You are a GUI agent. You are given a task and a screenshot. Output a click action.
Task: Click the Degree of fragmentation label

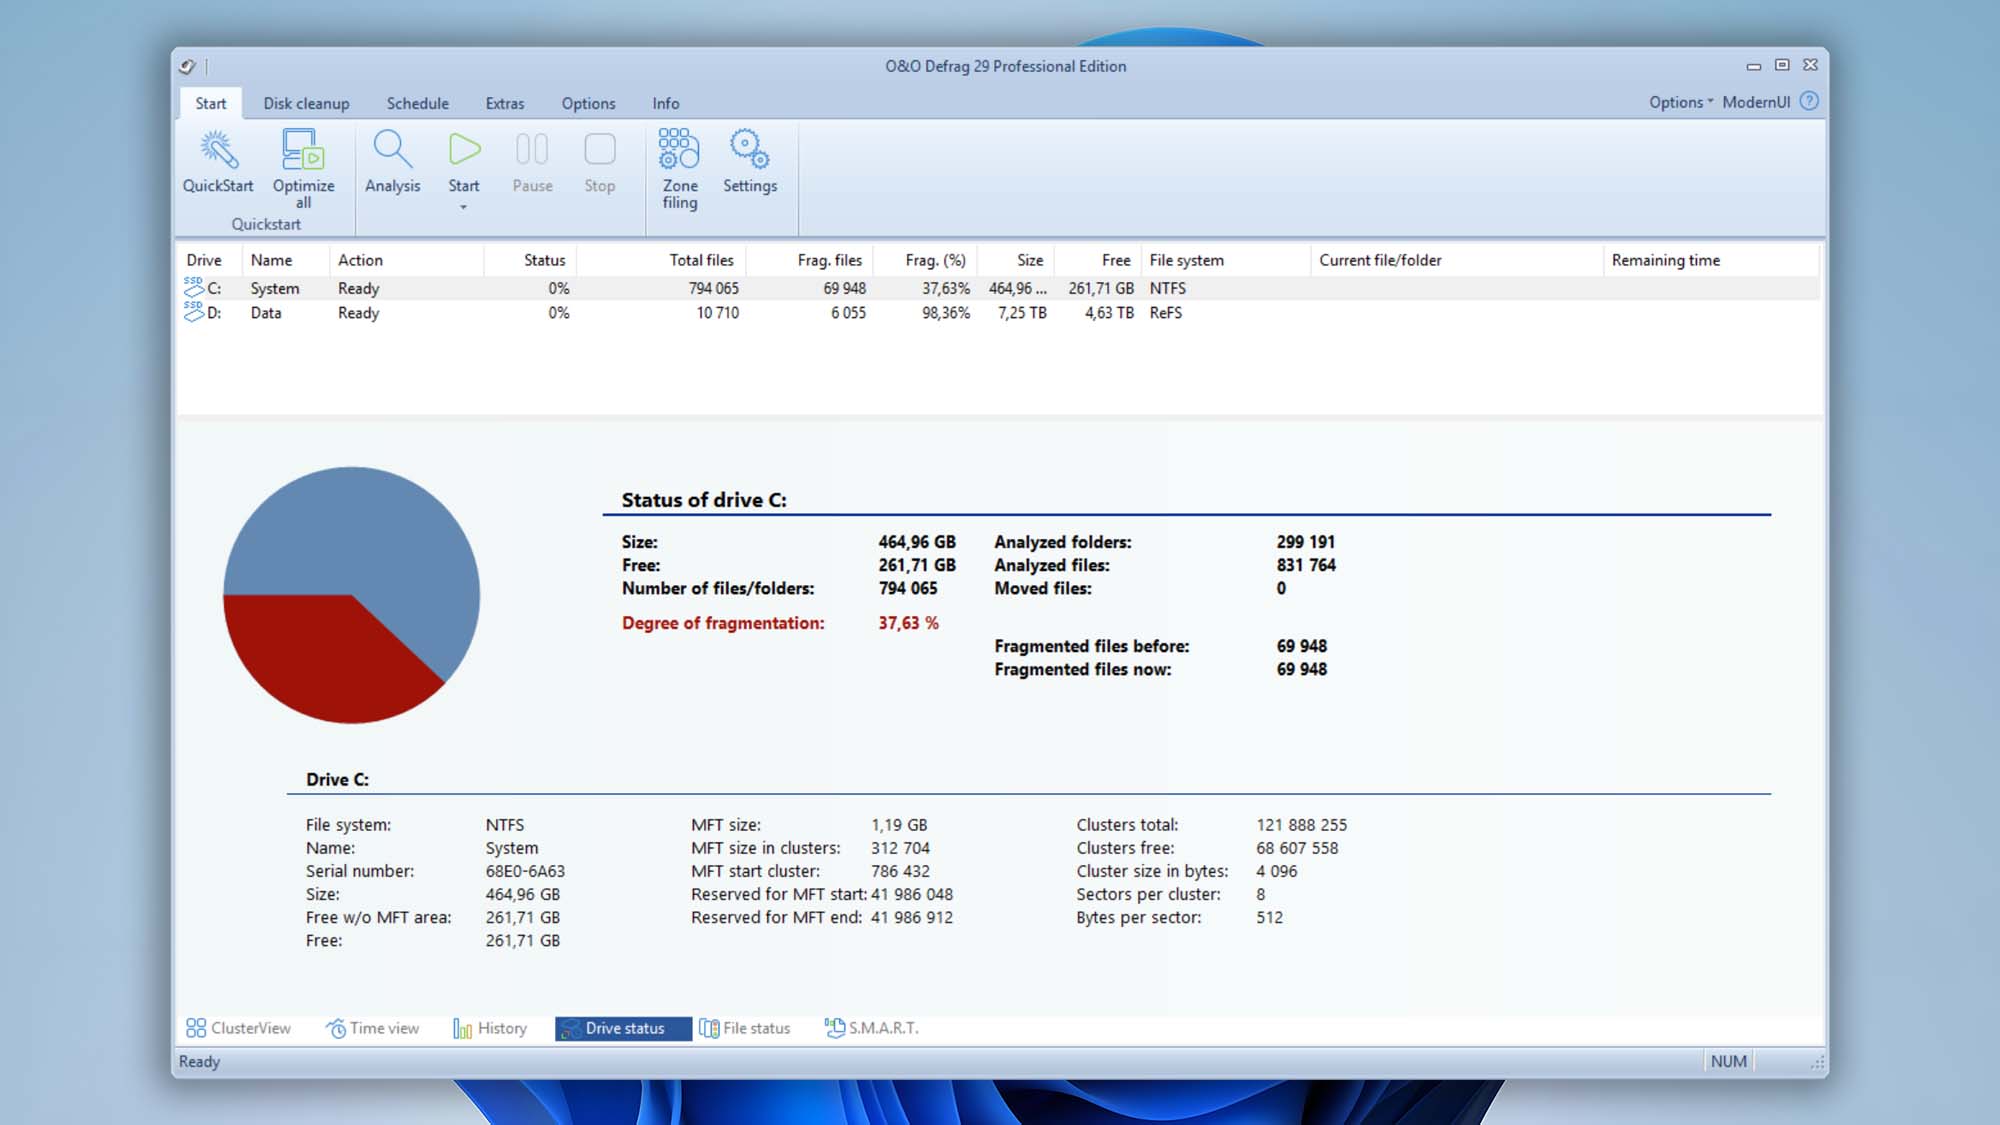[x=723, y=623]
